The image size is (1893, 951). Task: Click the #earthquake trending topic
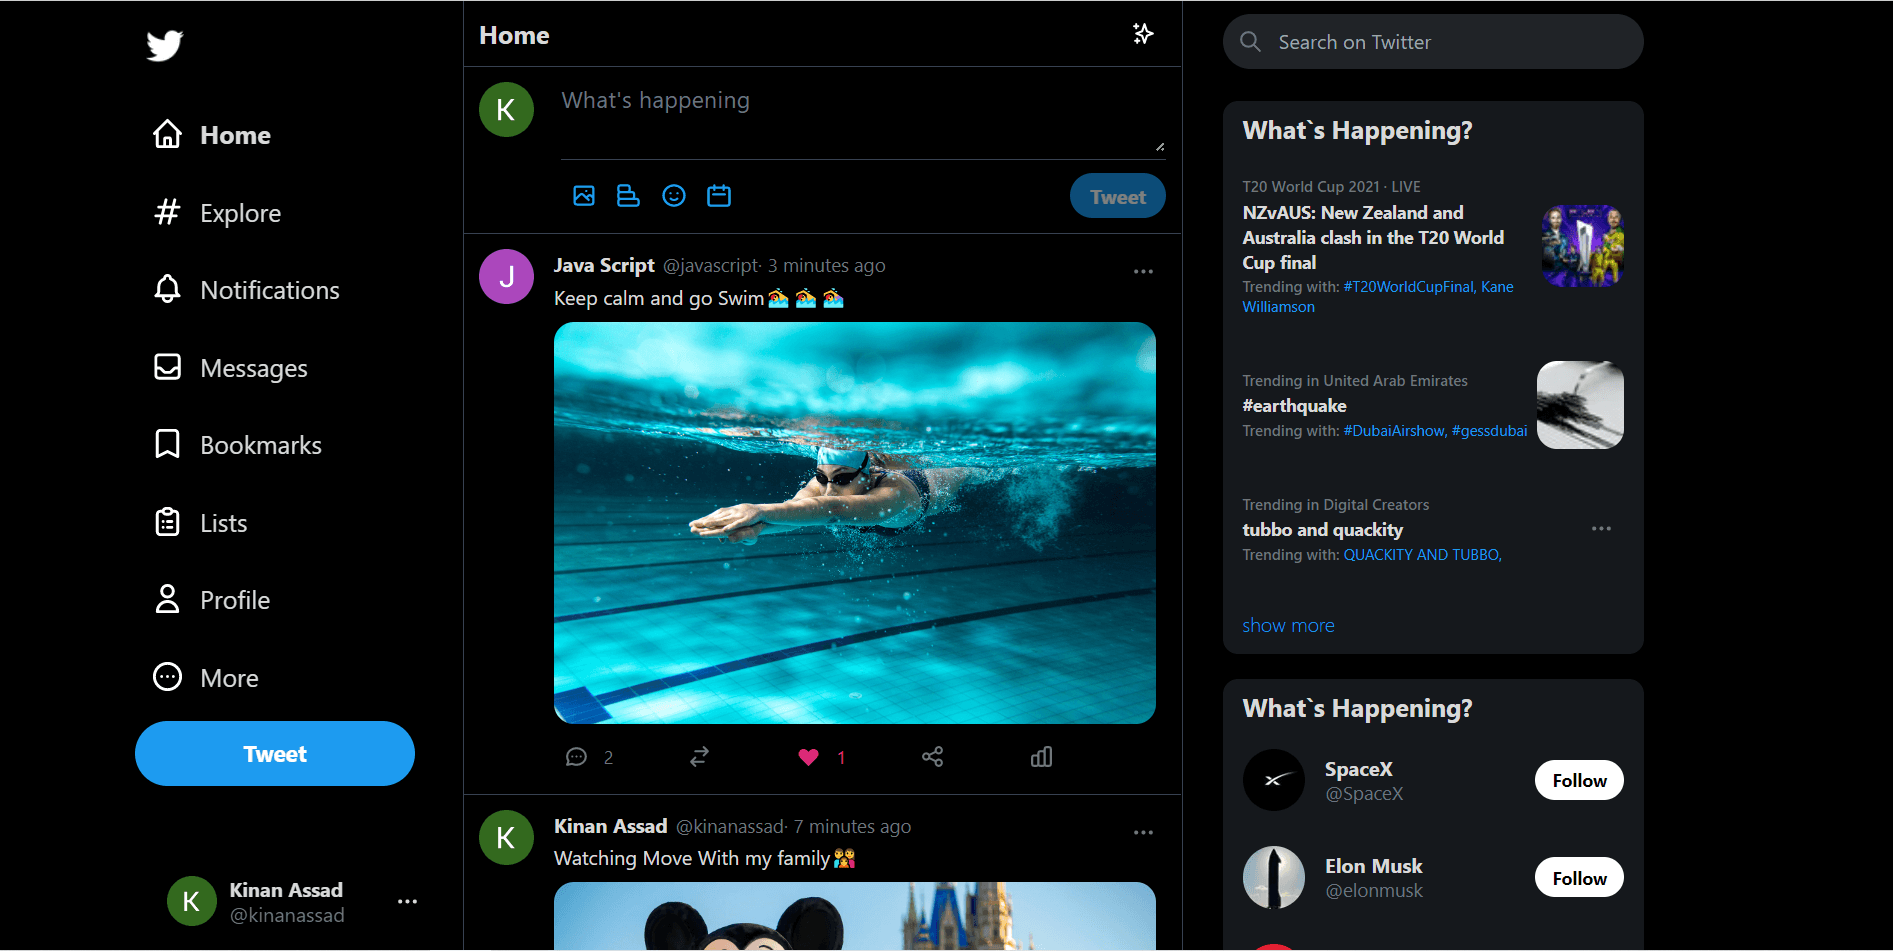click(1293, 405)
